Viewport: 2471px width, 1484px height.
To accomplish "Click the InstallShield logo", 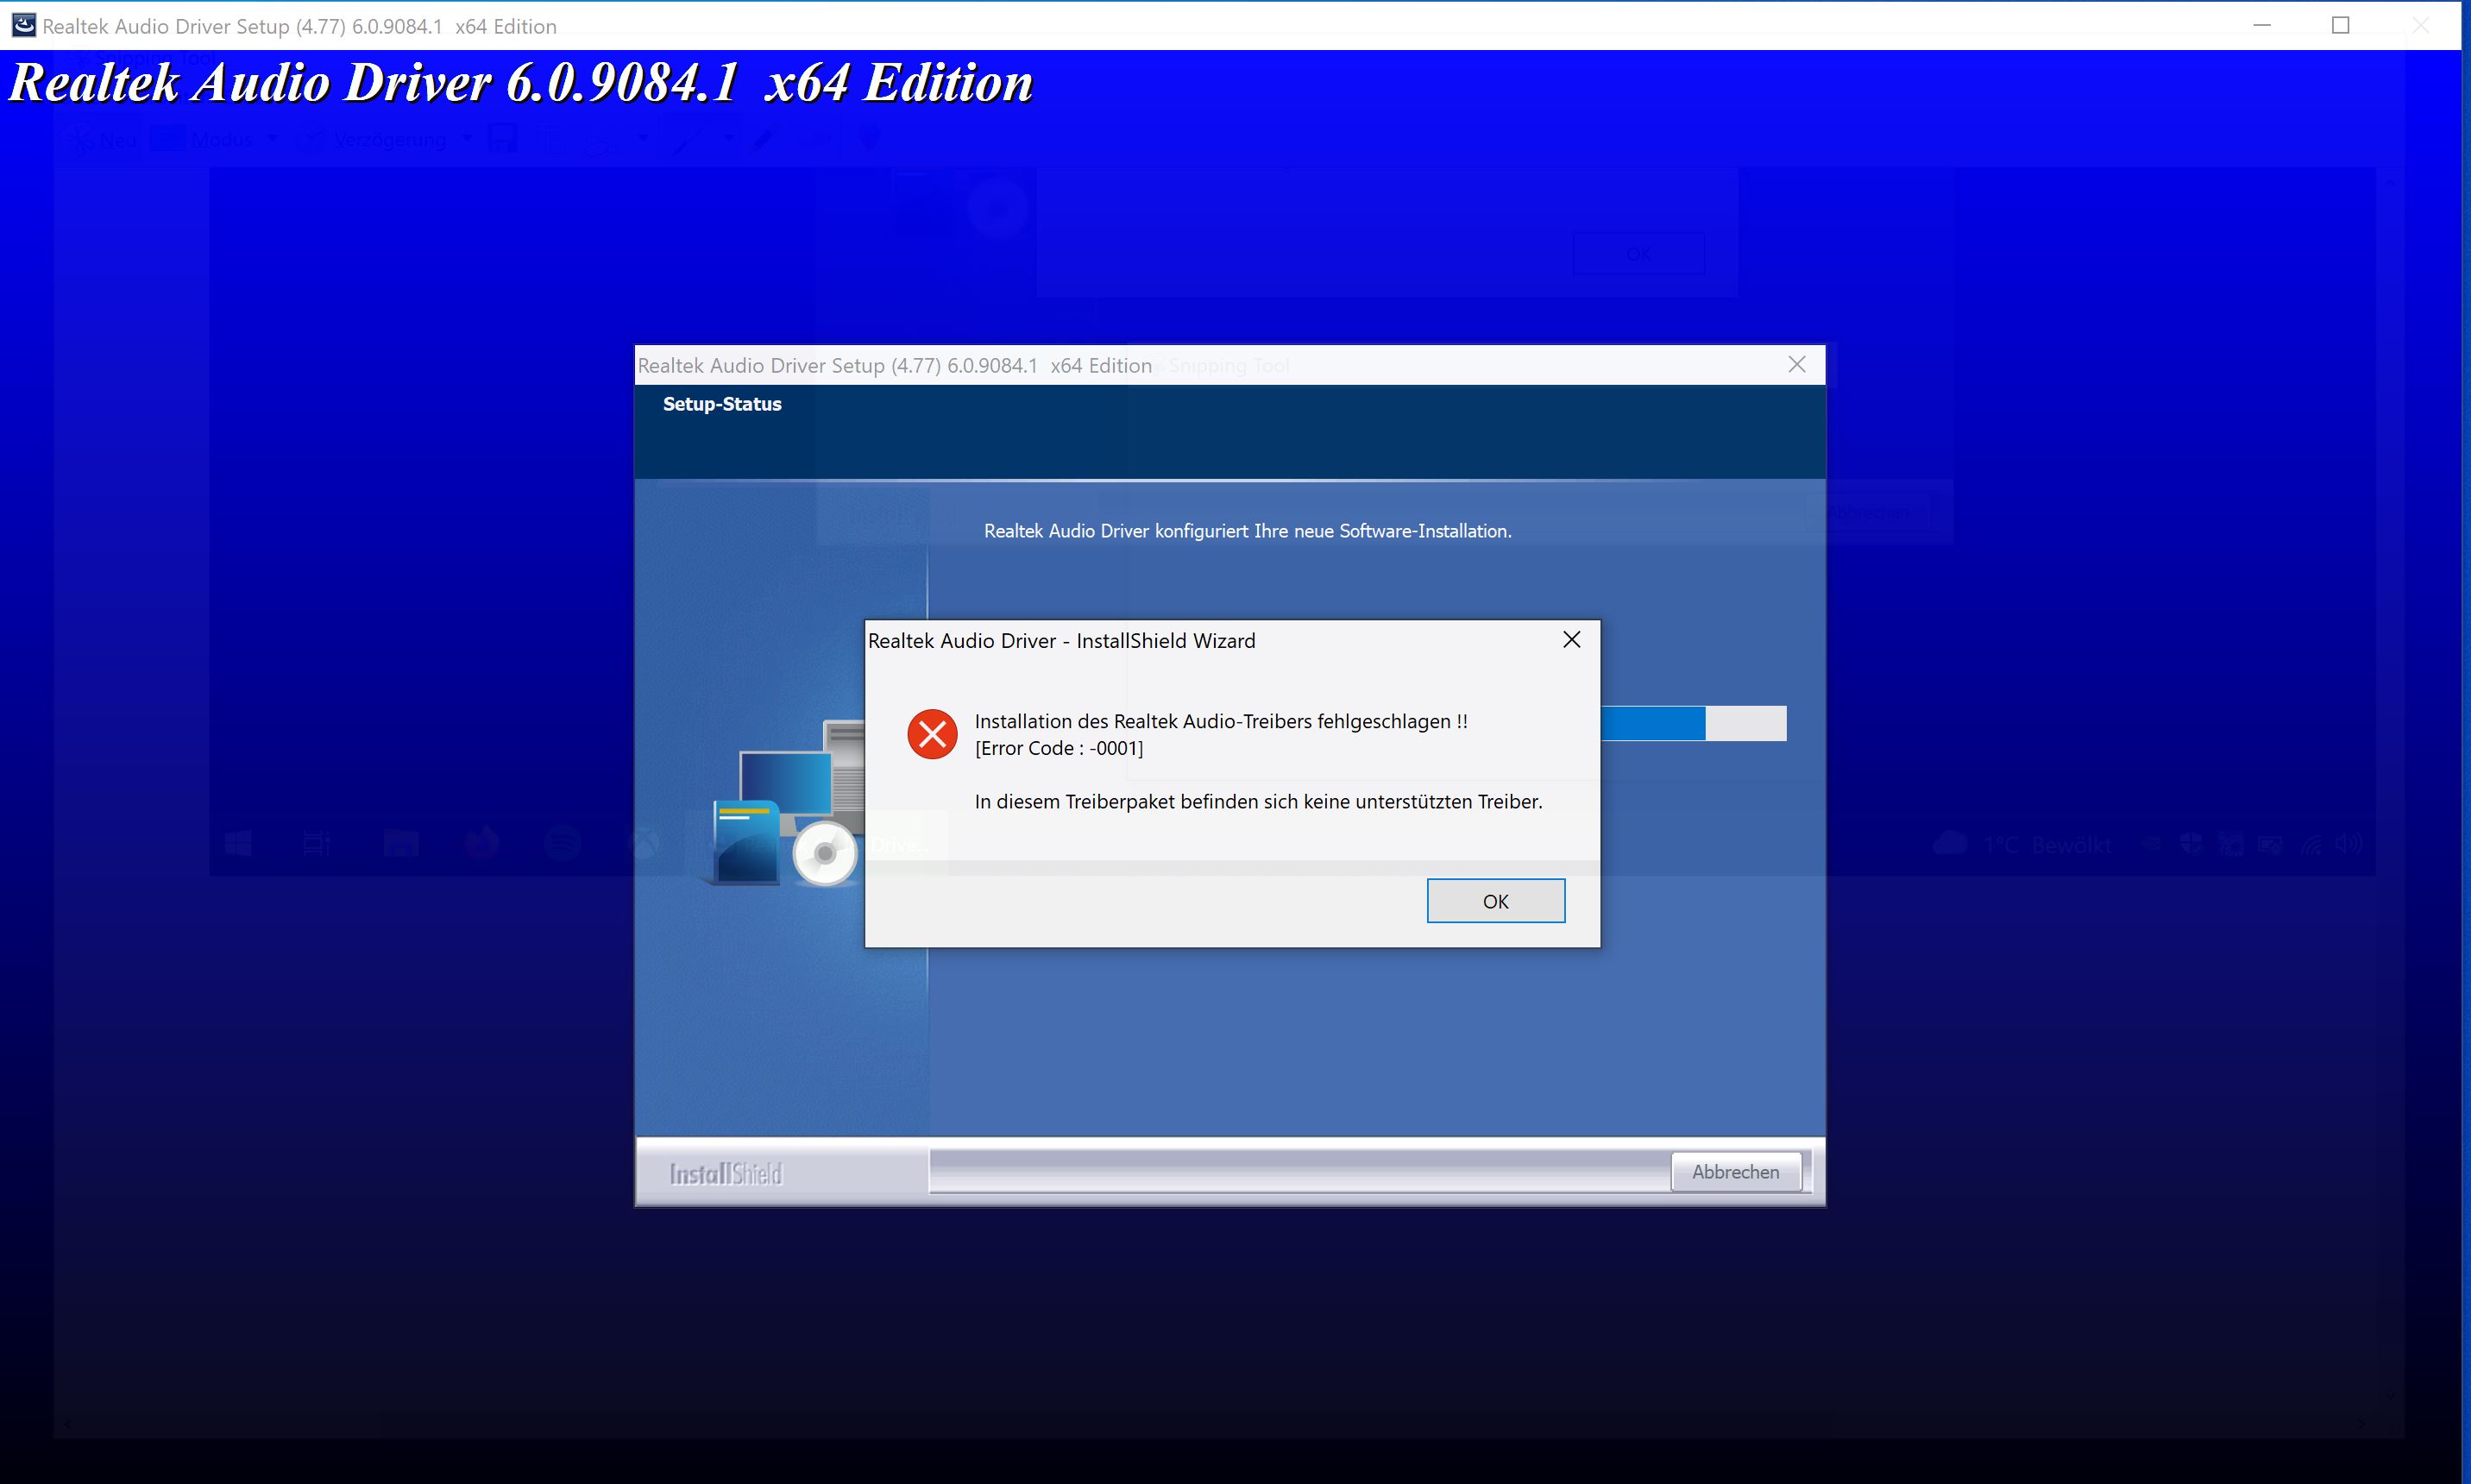I will [725, 1173].
